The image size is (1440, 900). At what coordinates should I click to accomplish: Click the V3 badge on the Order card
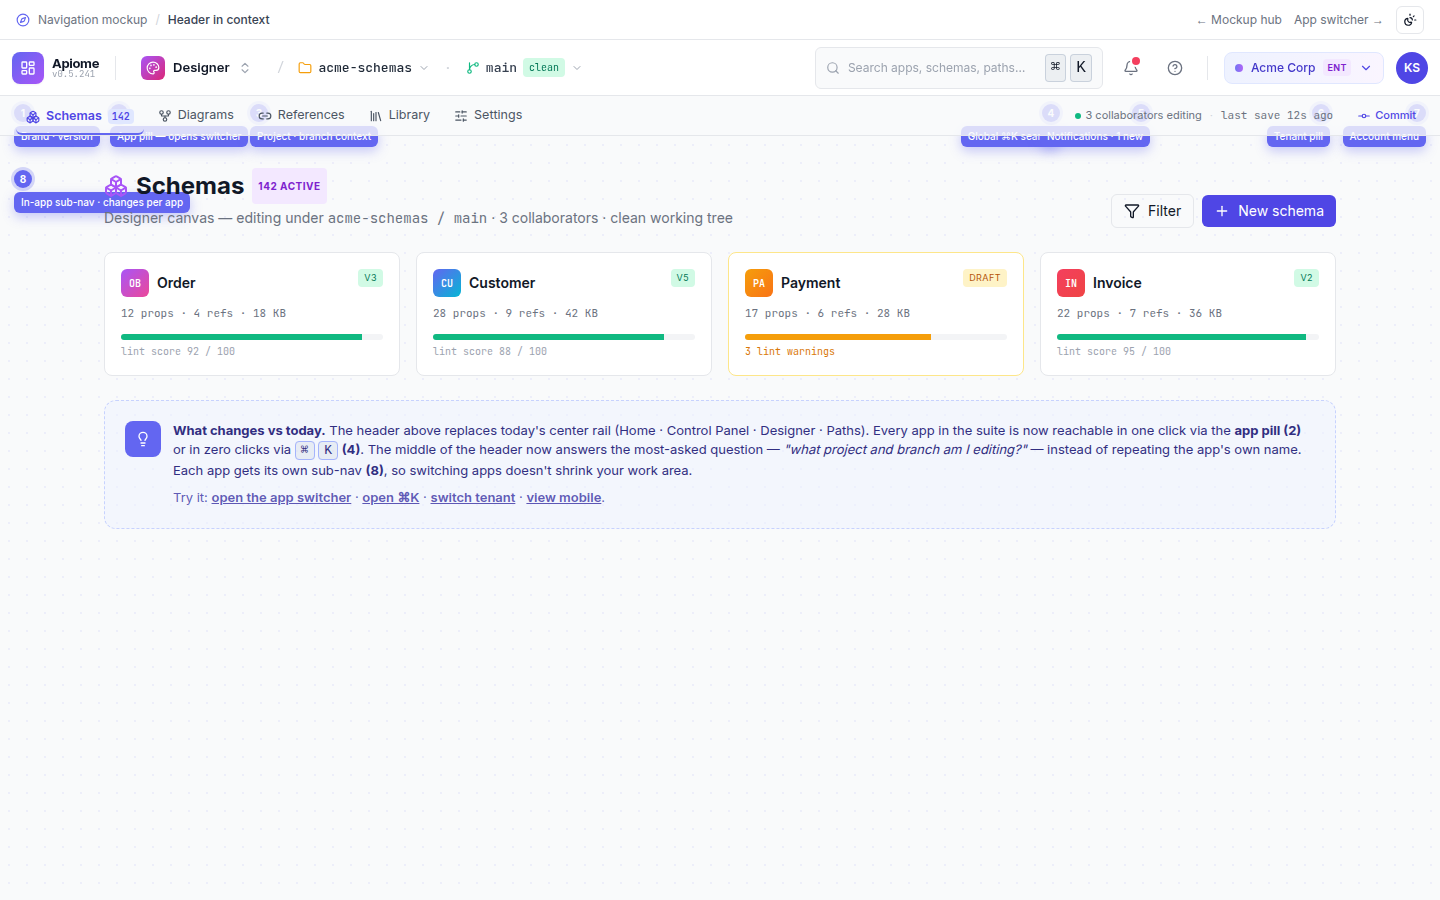pyautogui.click(x=370, y=278)
